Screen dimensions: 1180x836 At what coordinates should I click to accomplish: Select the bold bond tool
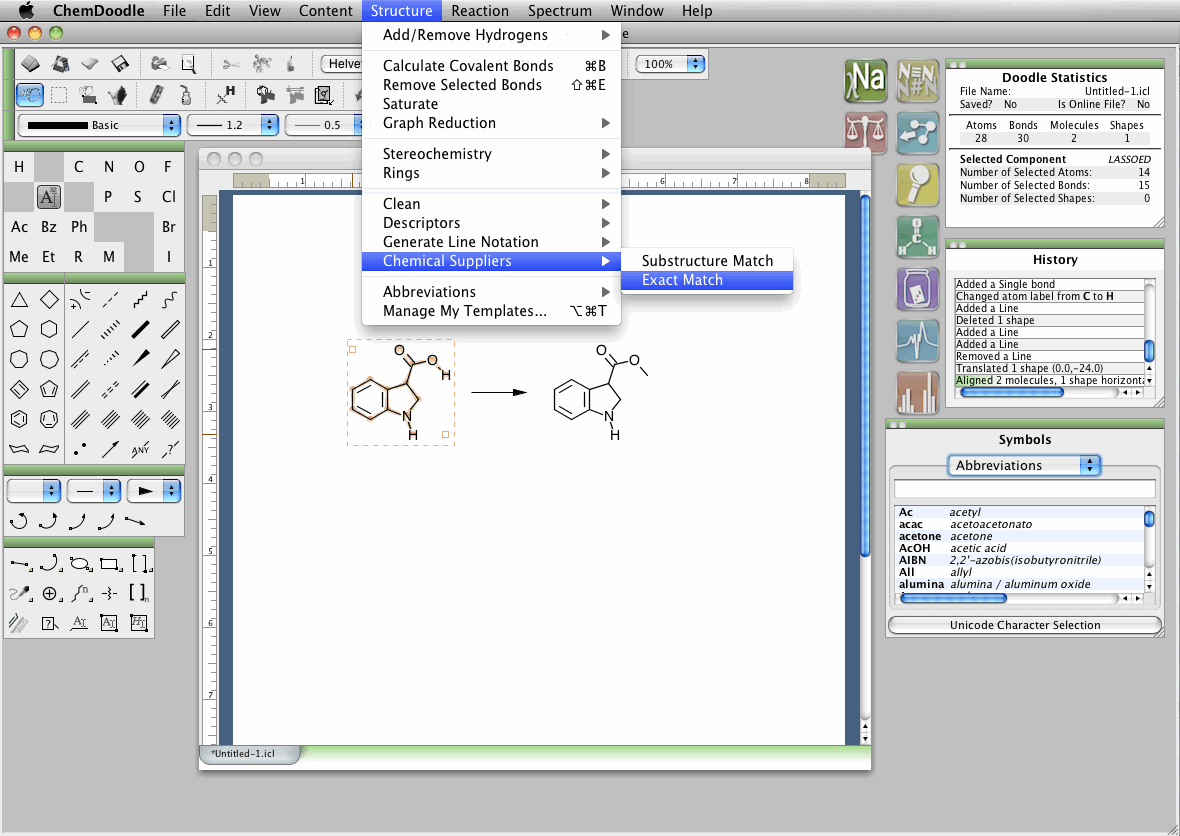(x=141, y=328)
